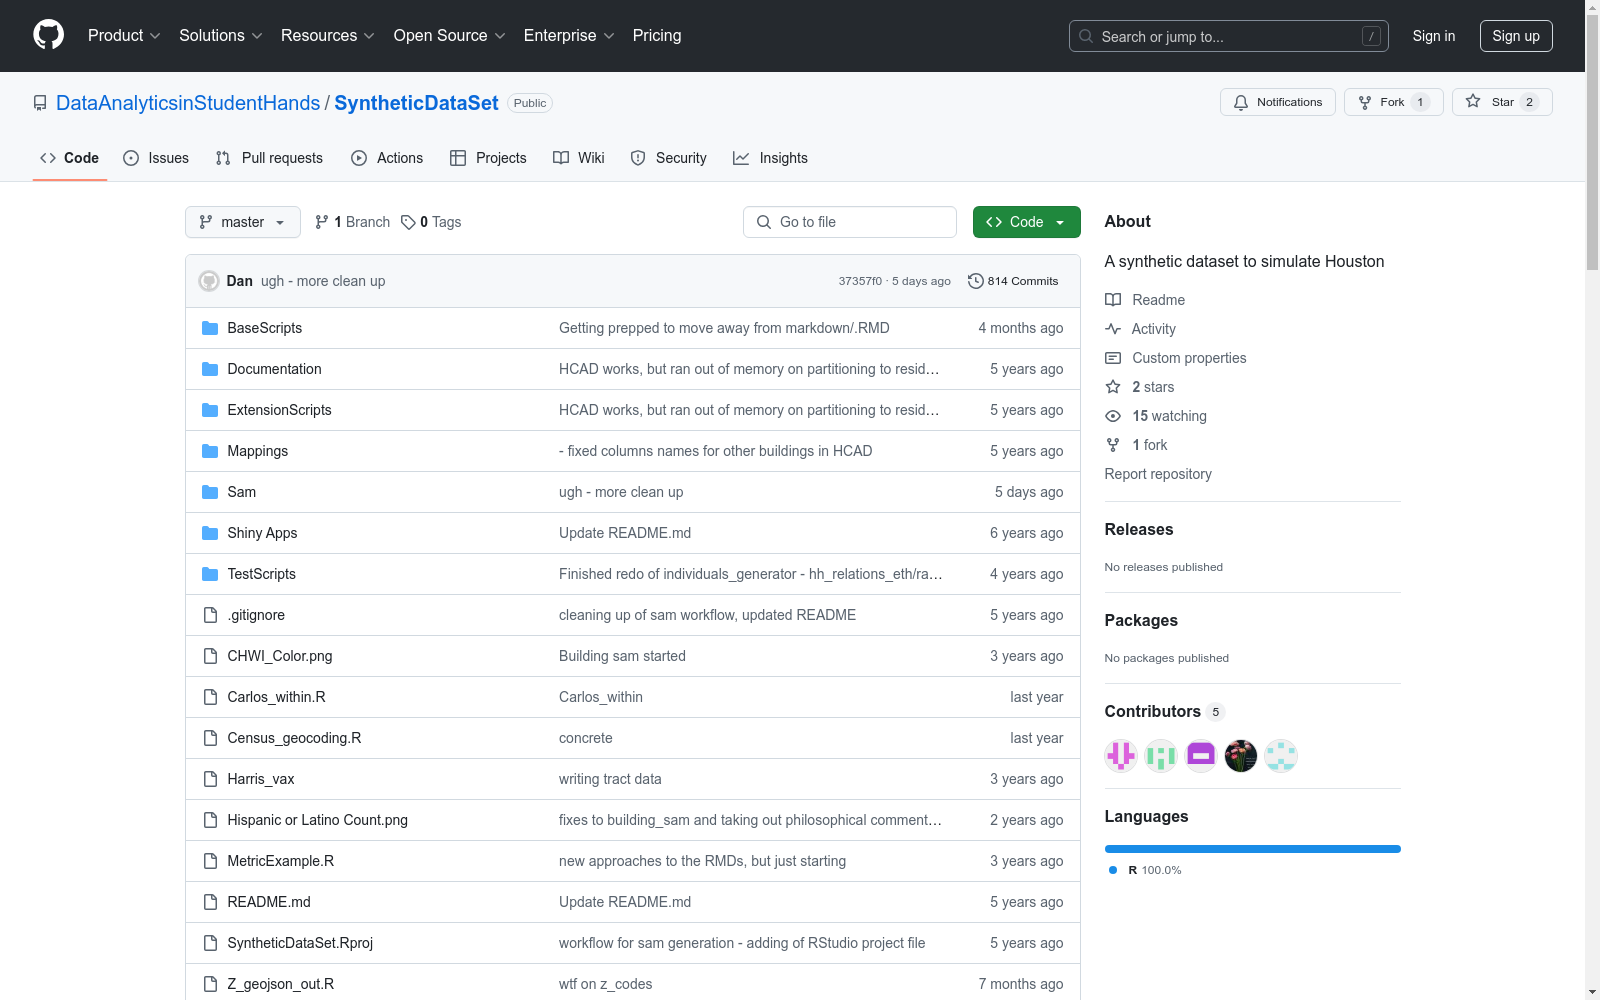Viewport: 1600px width, 1000px height.
Task: View the 814 Commits history
Action: tap(1013, 281)
